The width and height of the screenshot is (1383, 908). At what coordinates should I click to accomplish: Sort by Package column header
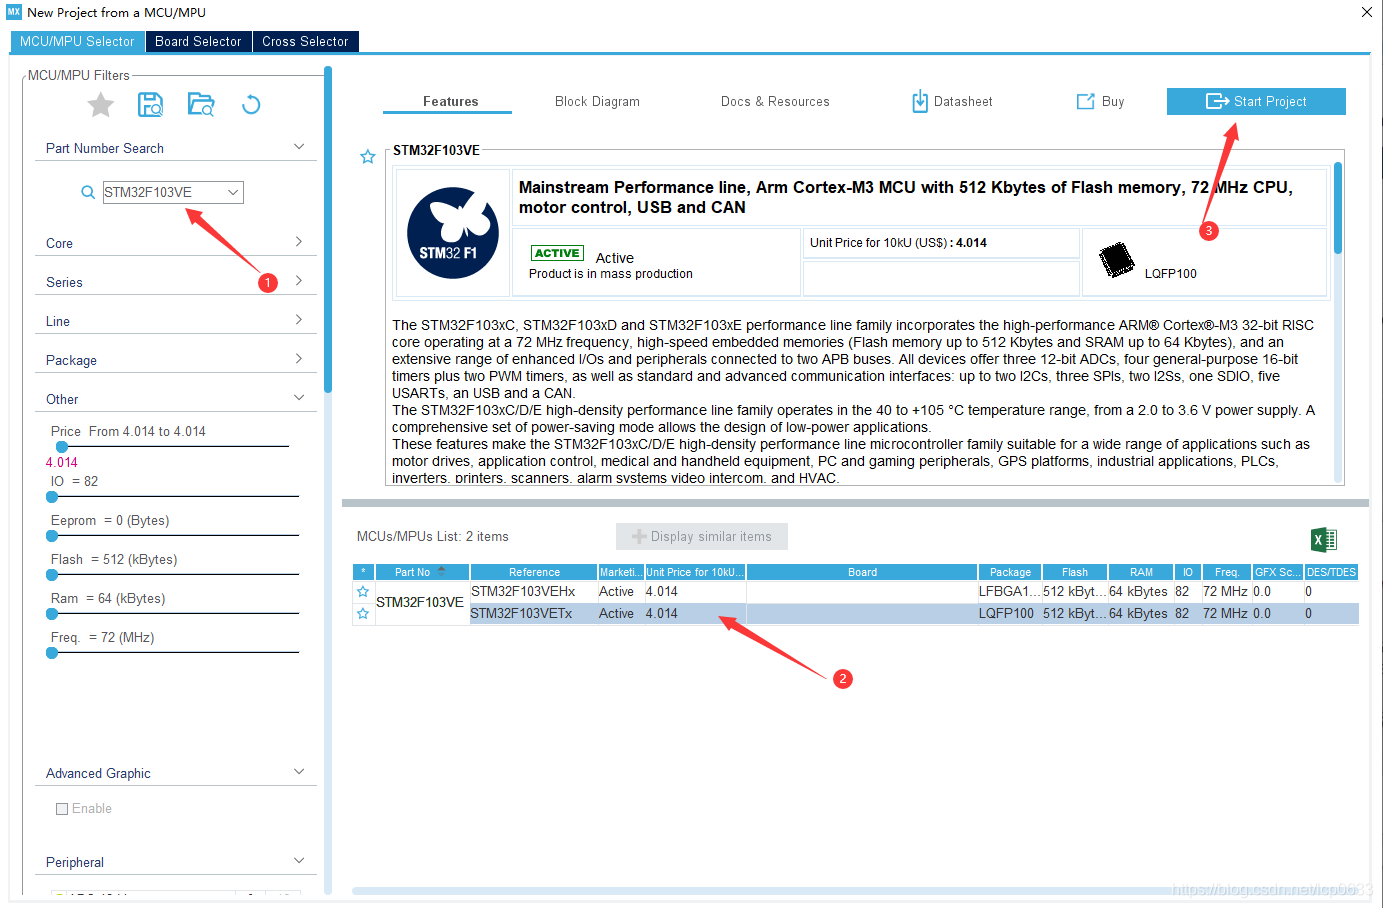(x=1010, y=572)
